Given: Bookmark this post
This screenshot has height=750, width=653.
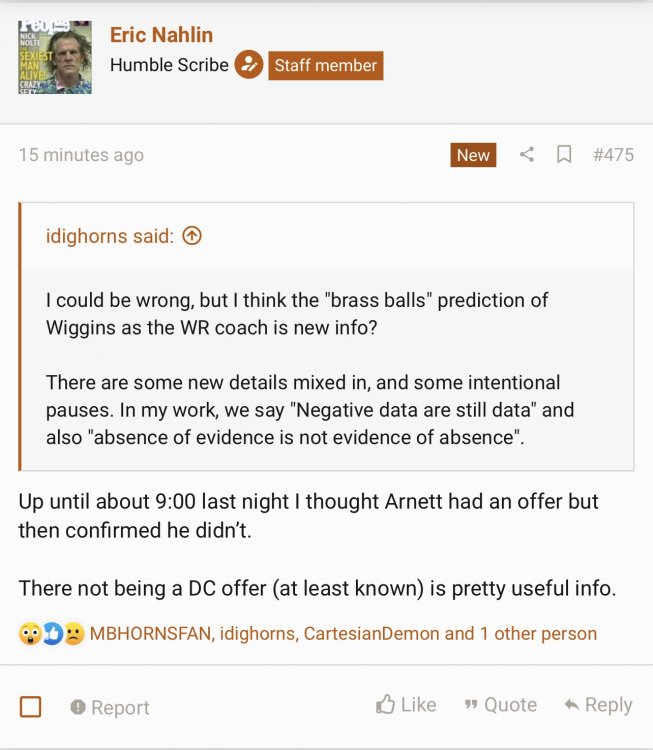Looking at the screenshot, I should (x=564, y=155).
